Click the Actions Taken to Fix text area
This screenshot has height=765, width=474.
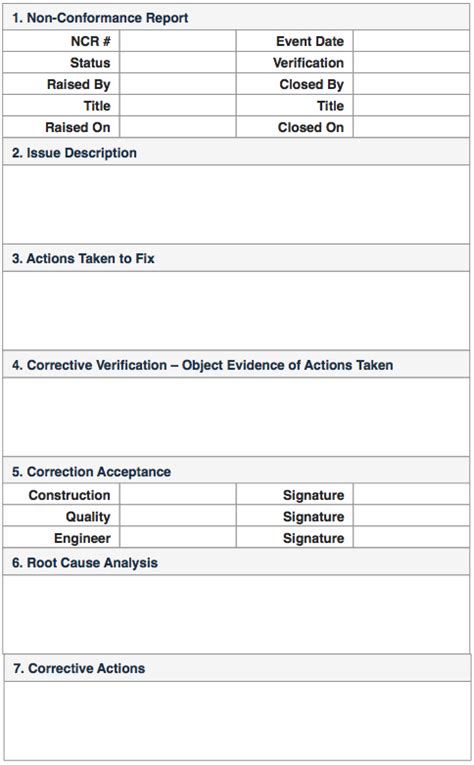click(x=236, y=311)
